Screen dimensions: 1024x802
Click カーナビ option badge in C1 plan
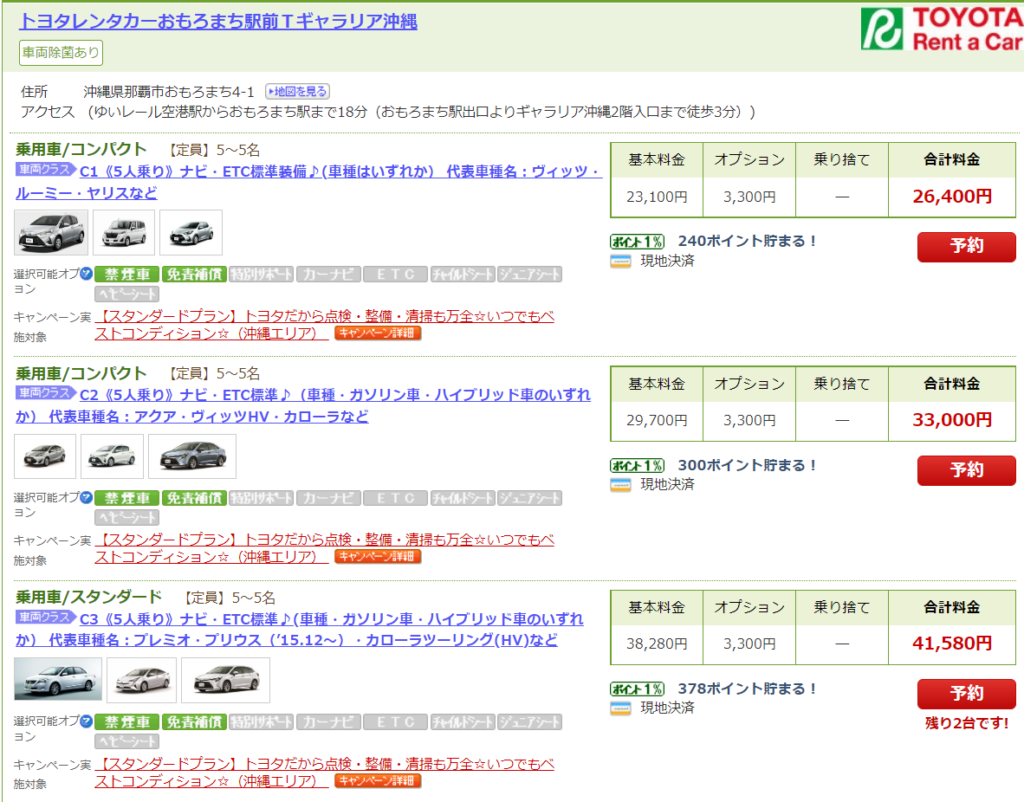pos(328,274)
